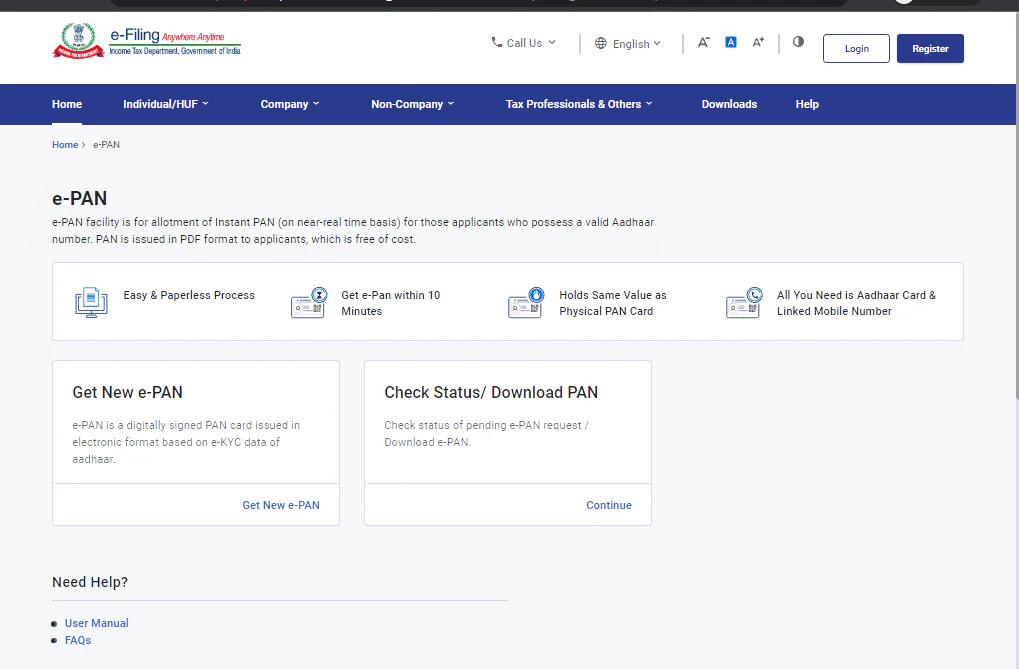
Task: Decrease font size with the A- icon
Action: pyautogui.click(x=704, y=42)
